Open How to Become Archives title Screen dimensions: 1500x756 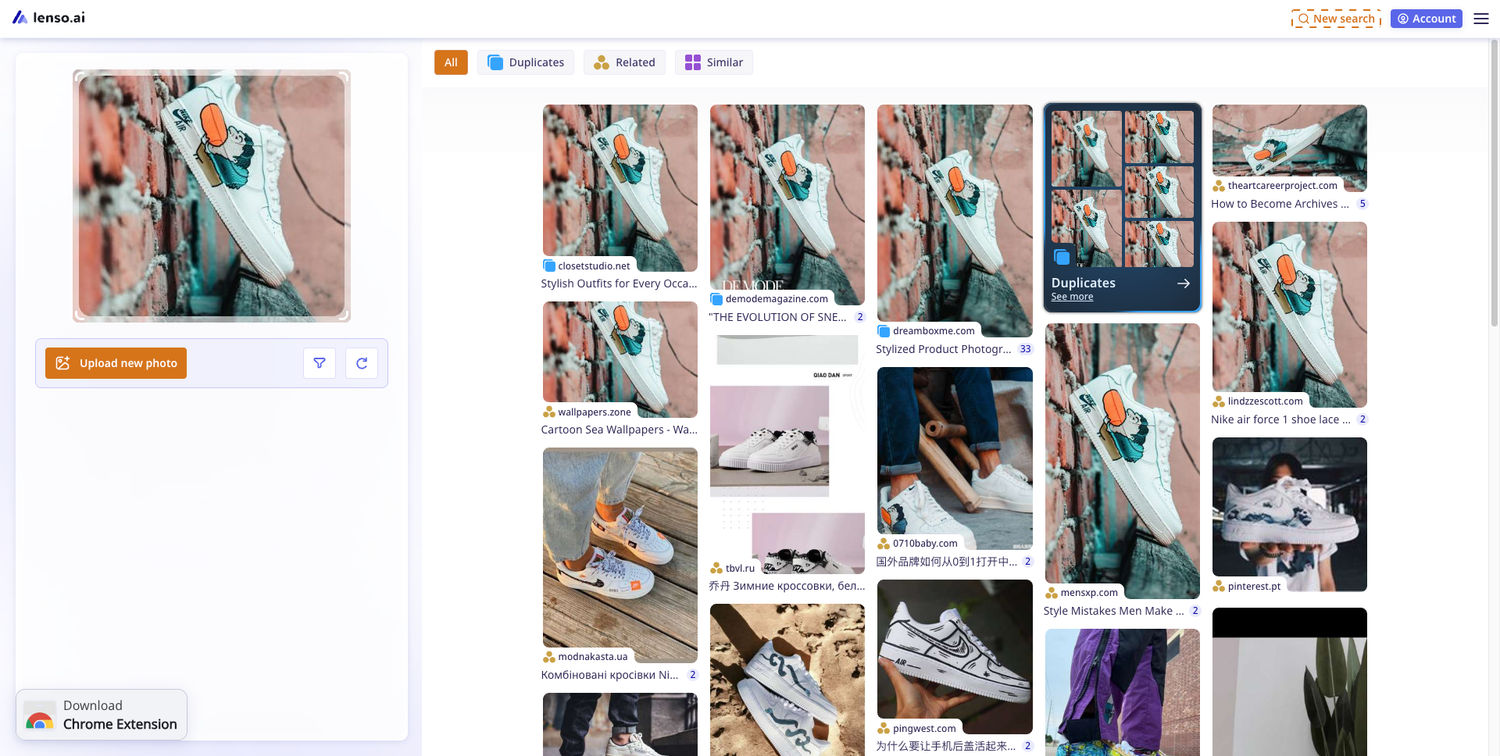pyautogui.click(x=1280, y=204)
